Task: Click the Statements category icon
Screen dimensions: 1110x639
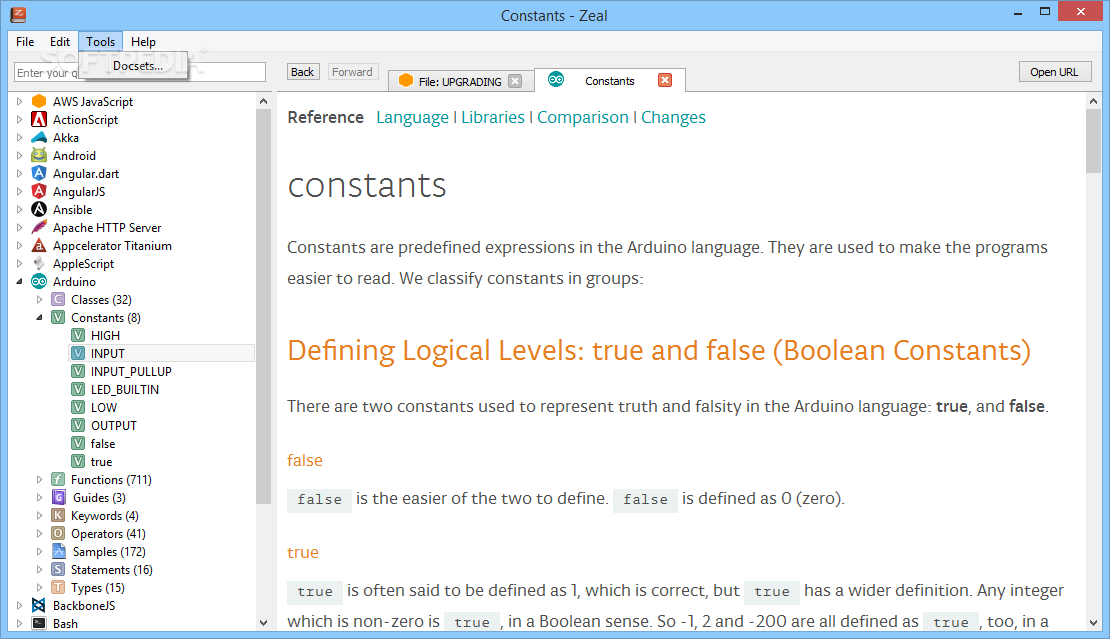Action: pos(58,570)
